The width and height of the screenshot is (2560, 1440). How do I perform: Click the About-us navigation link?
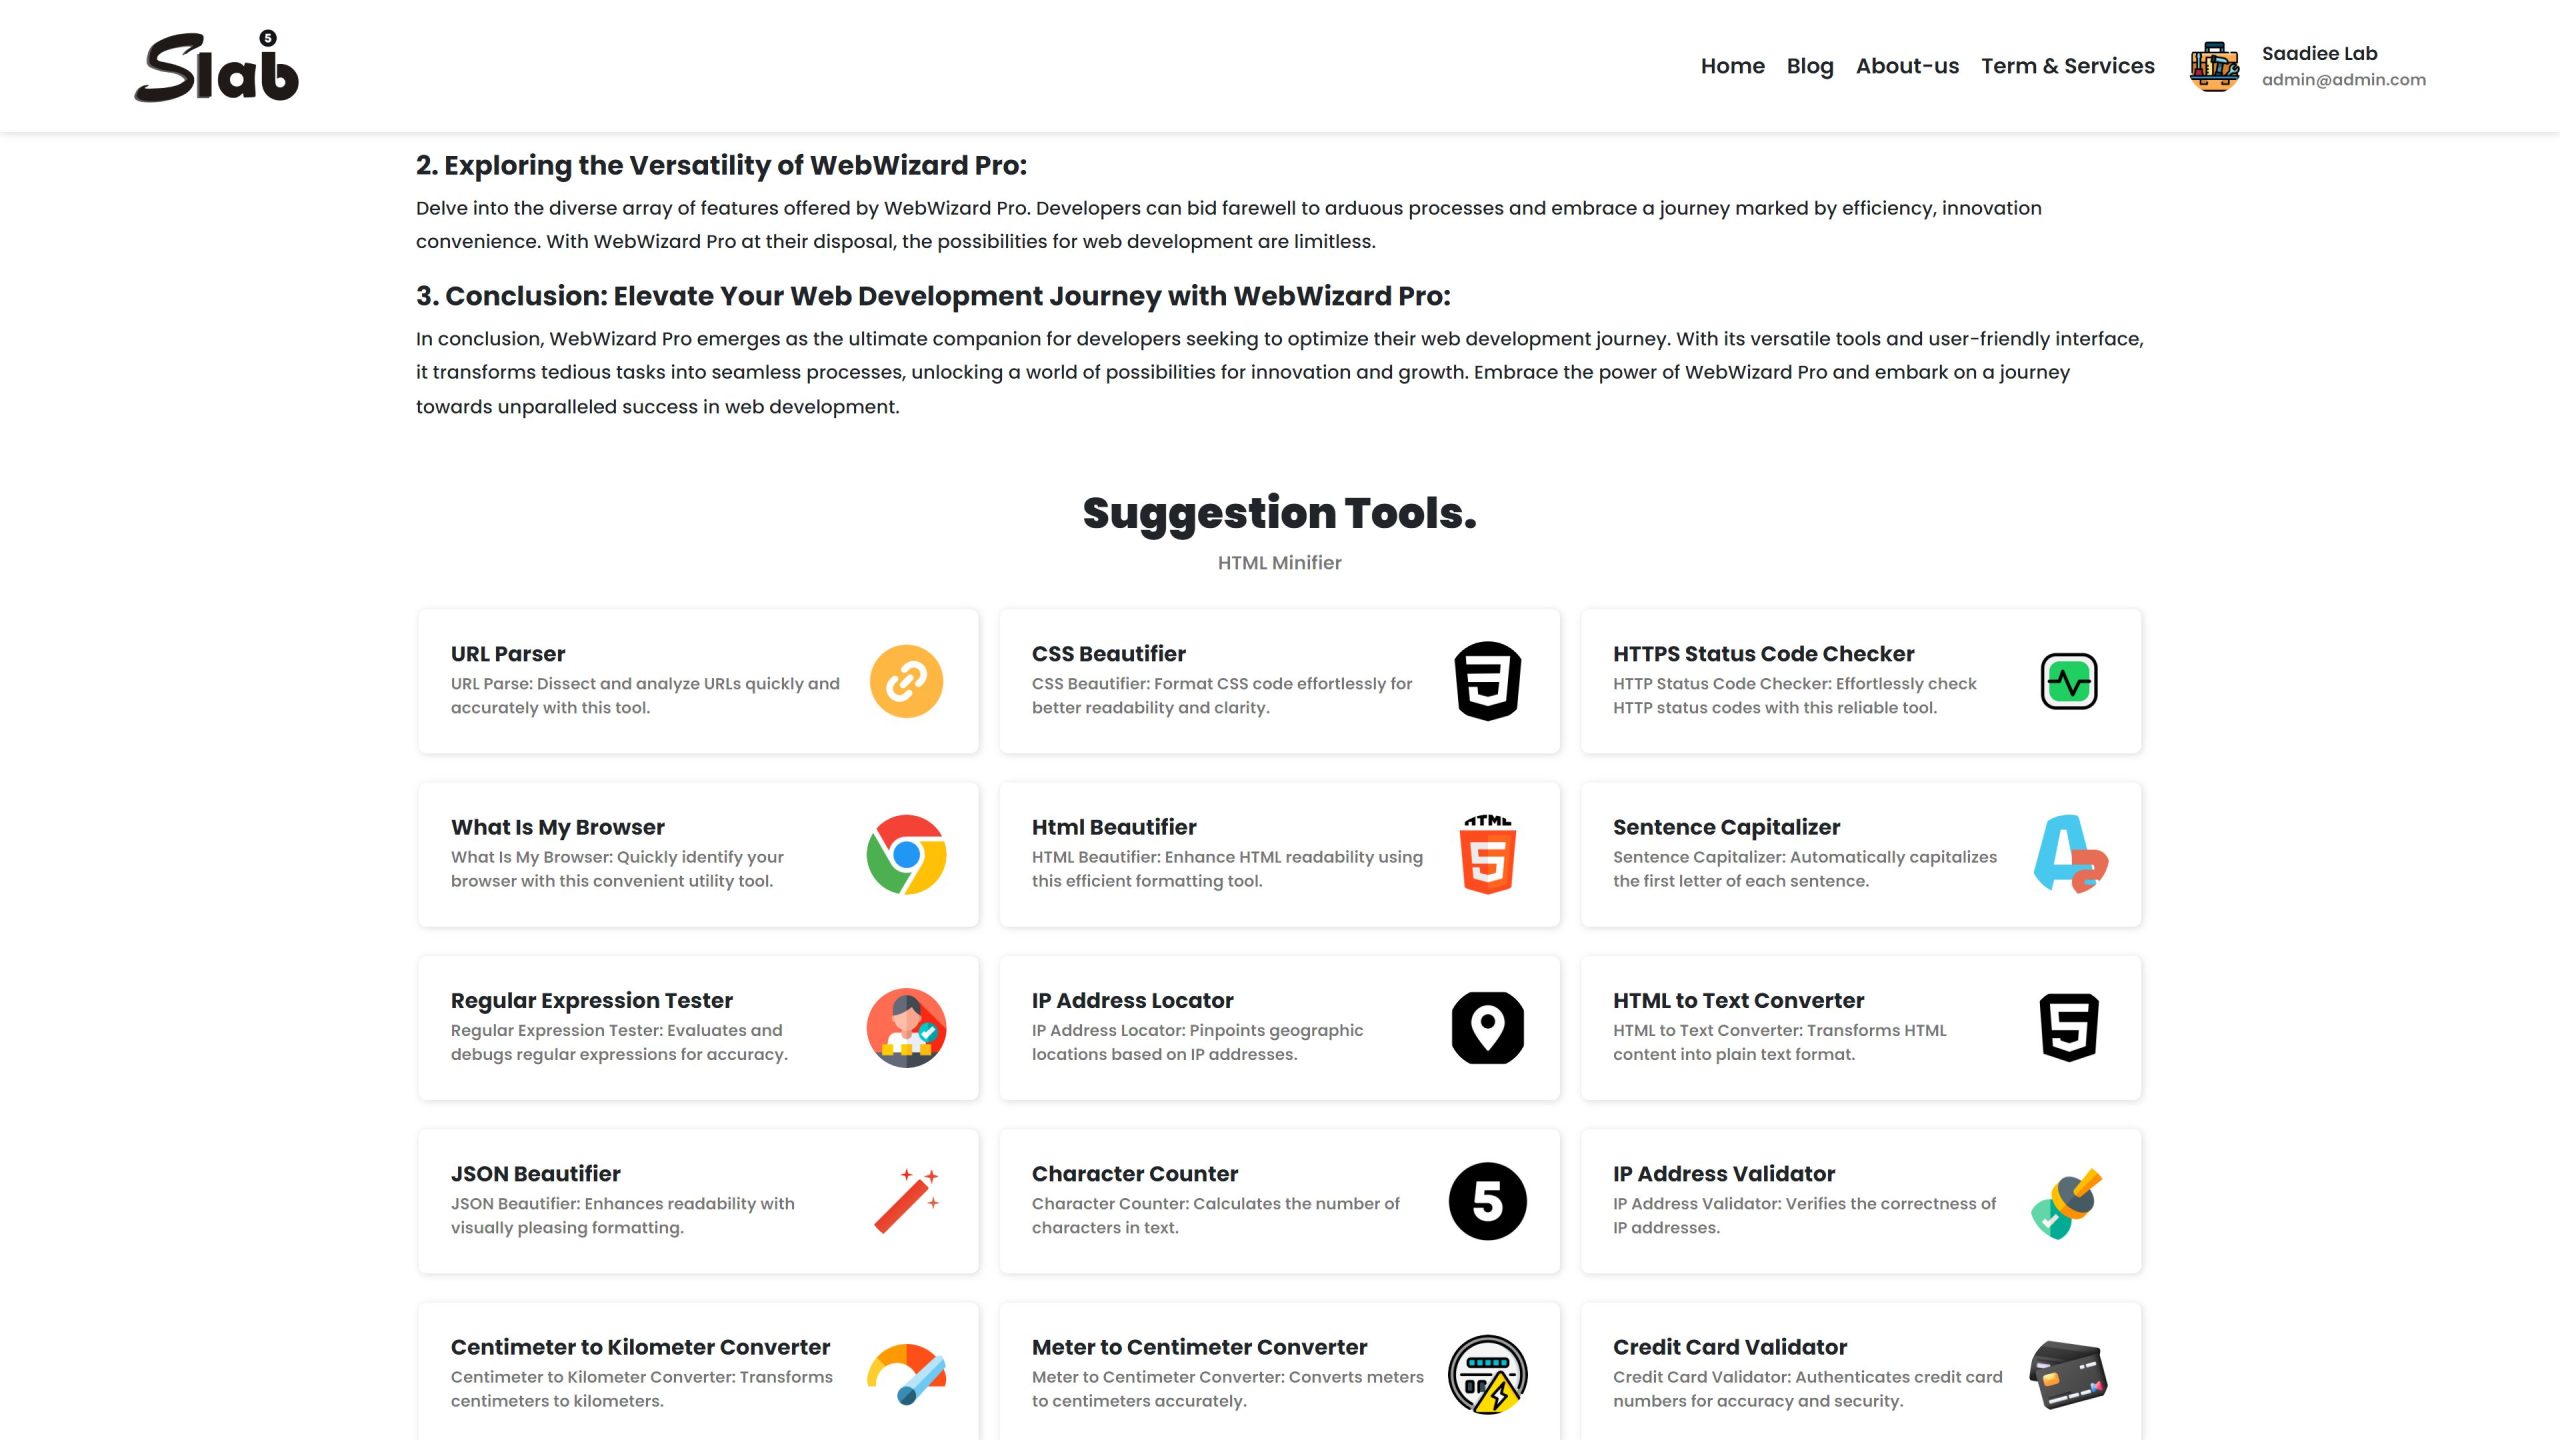pos(1908,65)
